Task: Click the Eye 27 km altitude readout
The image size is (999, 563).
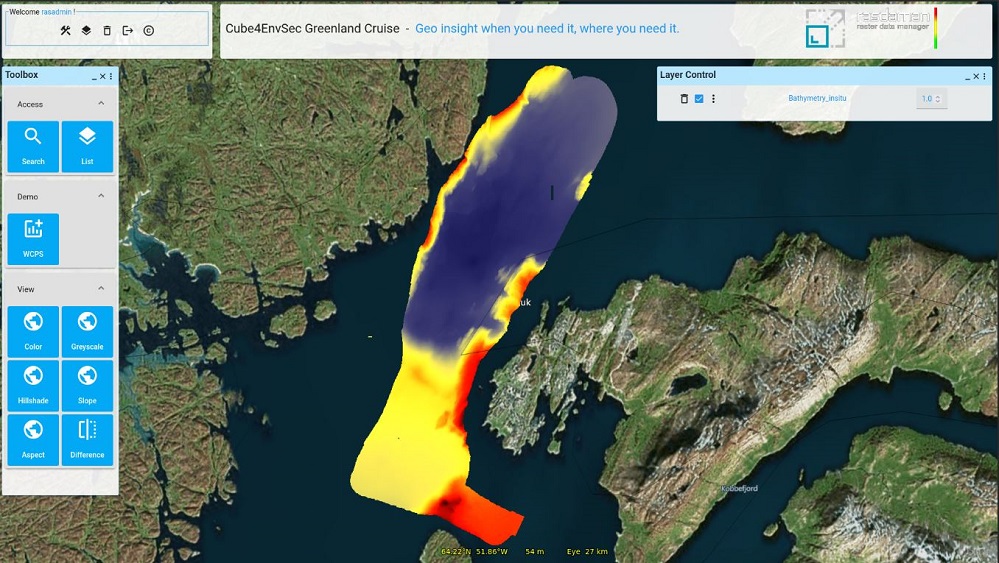Action: tap(587, 552)
